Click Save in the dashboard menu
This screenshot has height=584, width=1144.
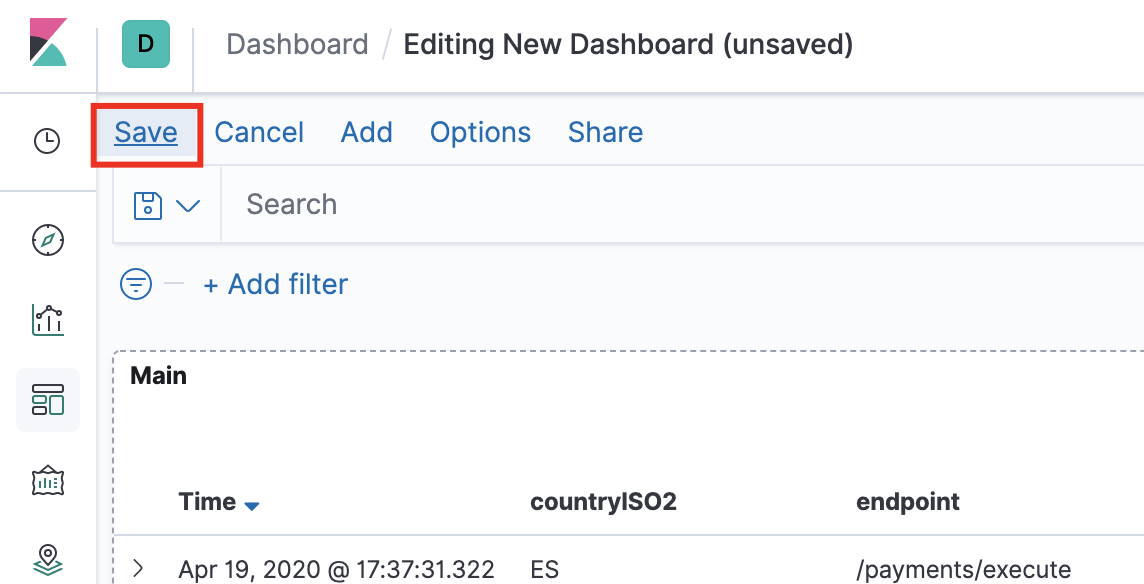(x=146, y=133)
